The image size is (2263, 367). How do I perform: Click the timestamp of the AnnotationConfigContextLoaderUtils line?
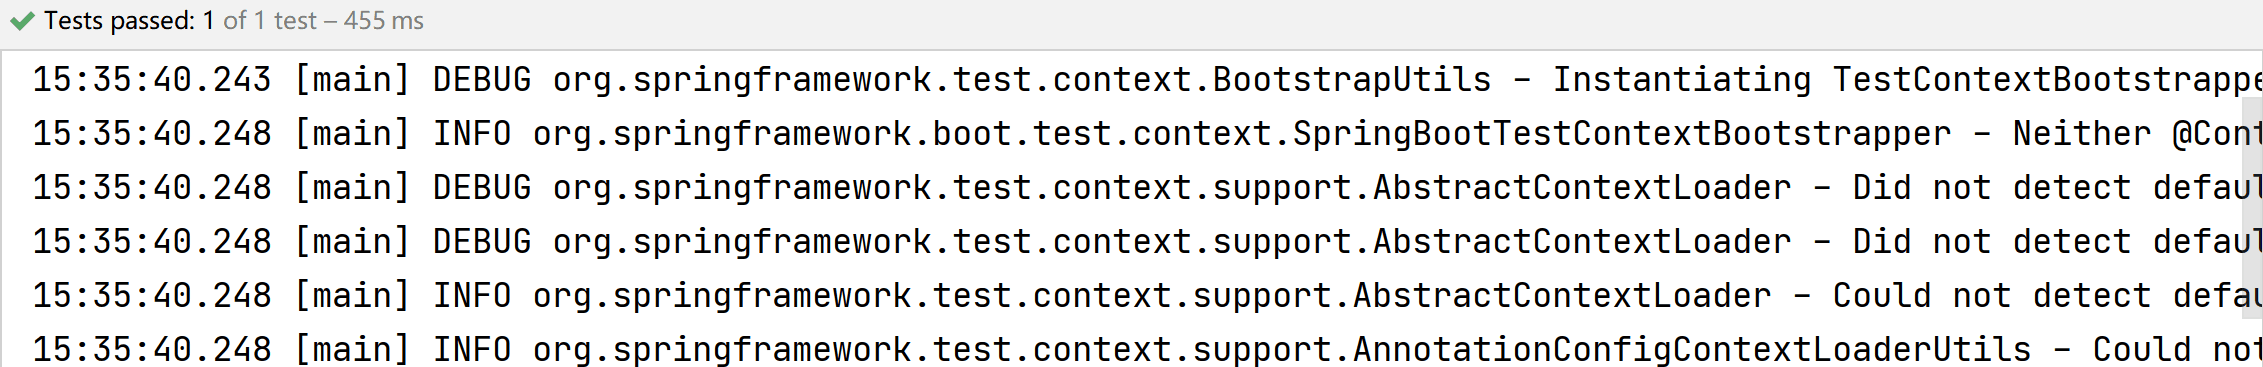[x=152, y=350]
